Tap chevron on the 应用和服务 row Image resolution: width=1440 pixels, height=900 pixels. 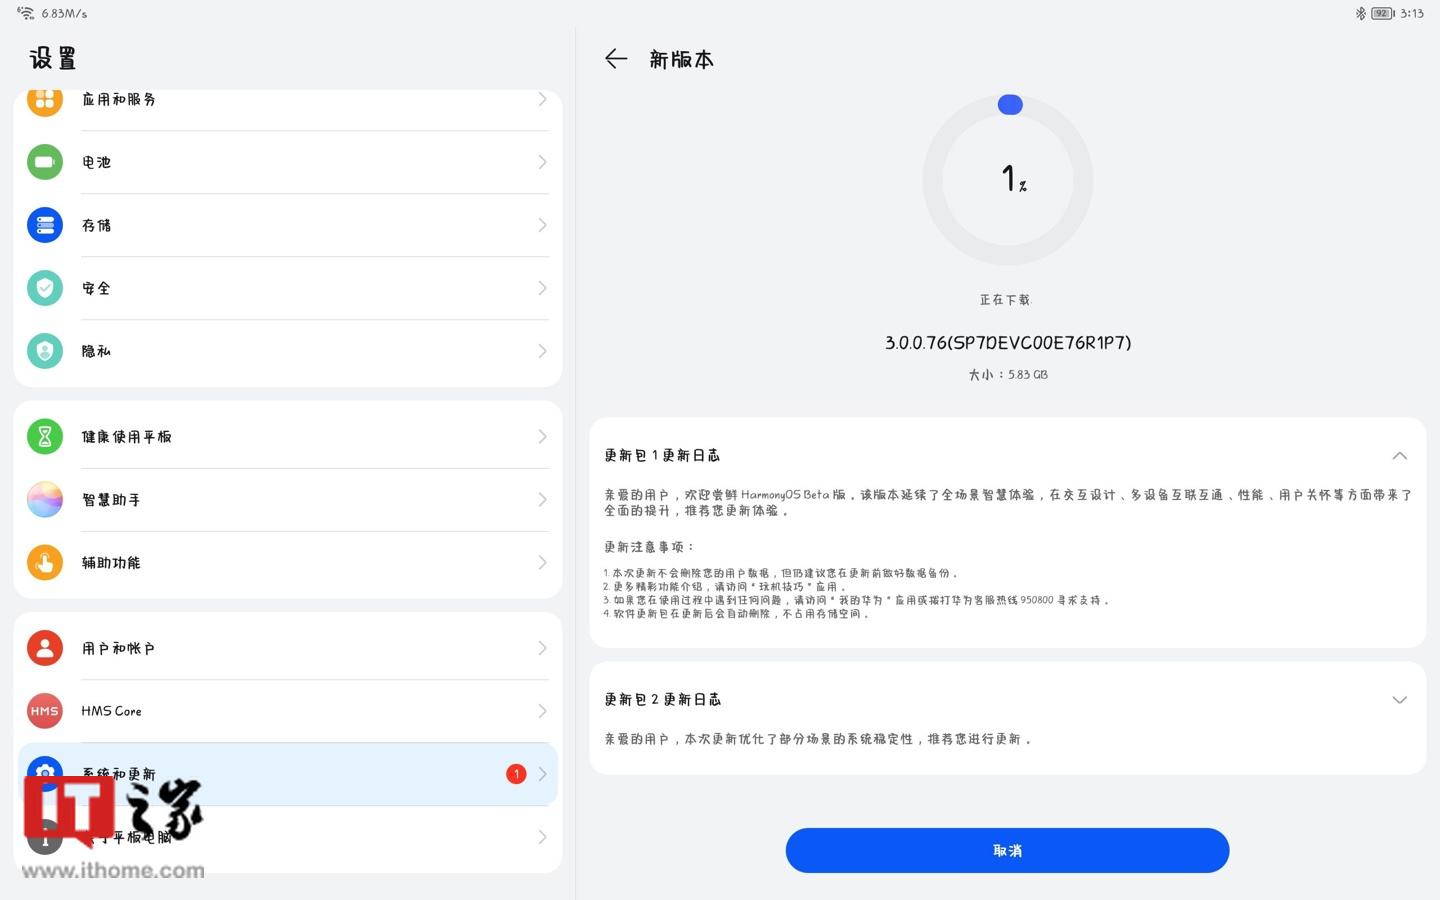[x=542, y=99]
